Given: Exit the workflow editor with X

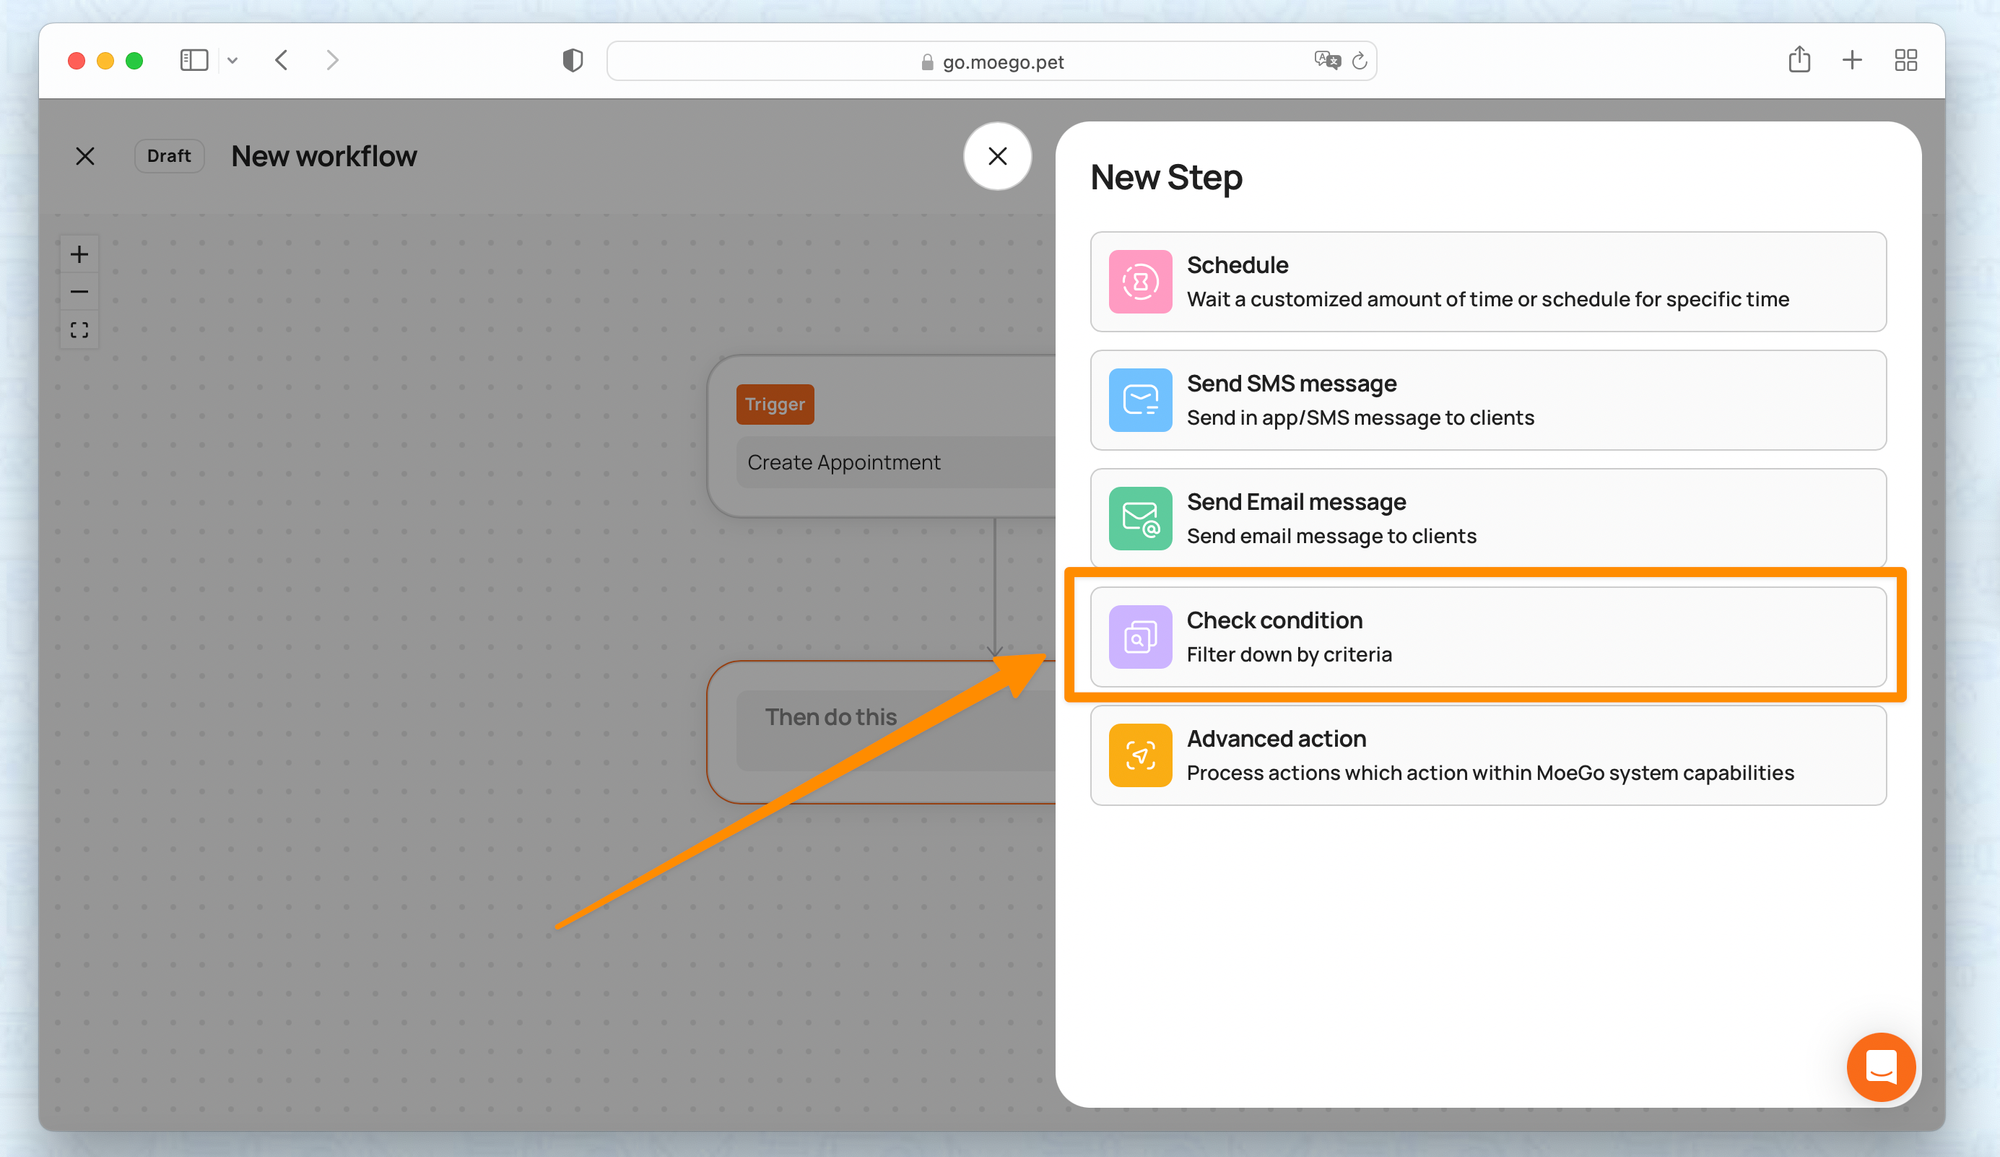Looking at the screenshot, I should coord(85,156).
